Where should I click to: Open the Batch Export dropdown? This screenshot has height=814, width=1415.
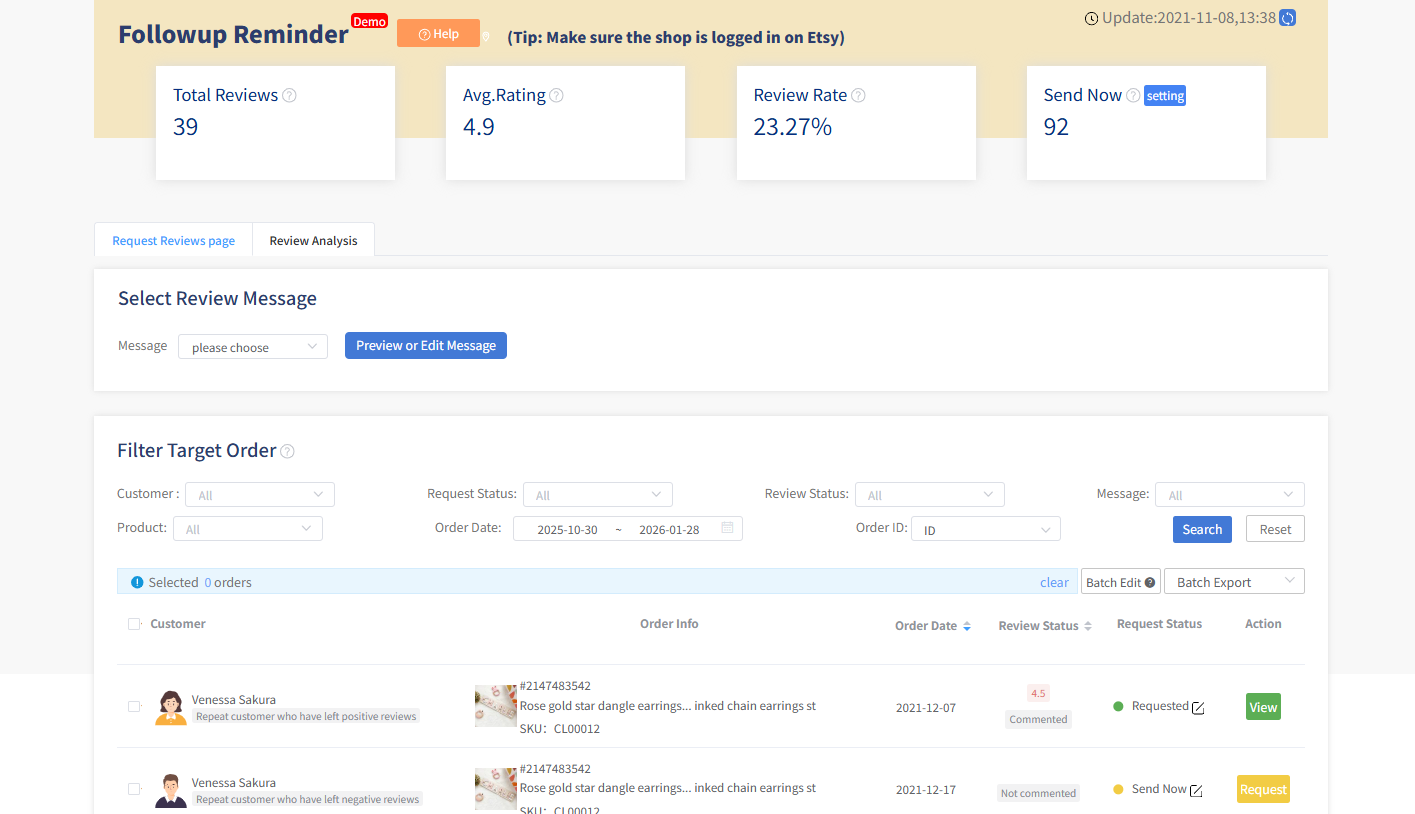pyautogui.click(x=1233, y=581)
